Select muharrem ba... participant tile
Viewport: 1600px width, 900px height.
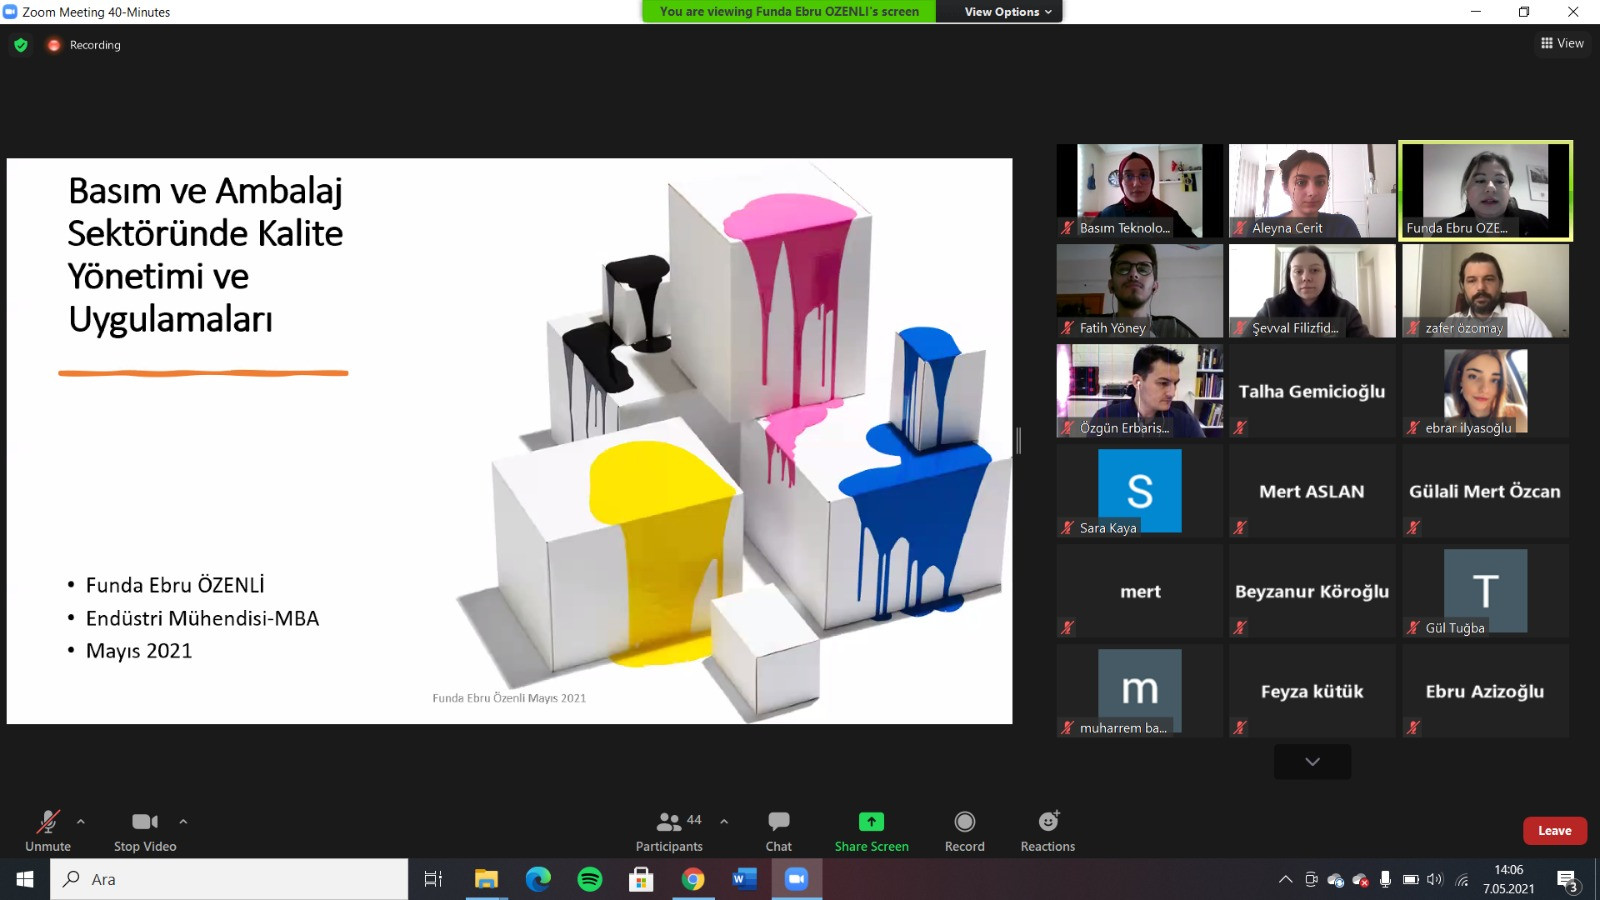(x=1140, y=691)
